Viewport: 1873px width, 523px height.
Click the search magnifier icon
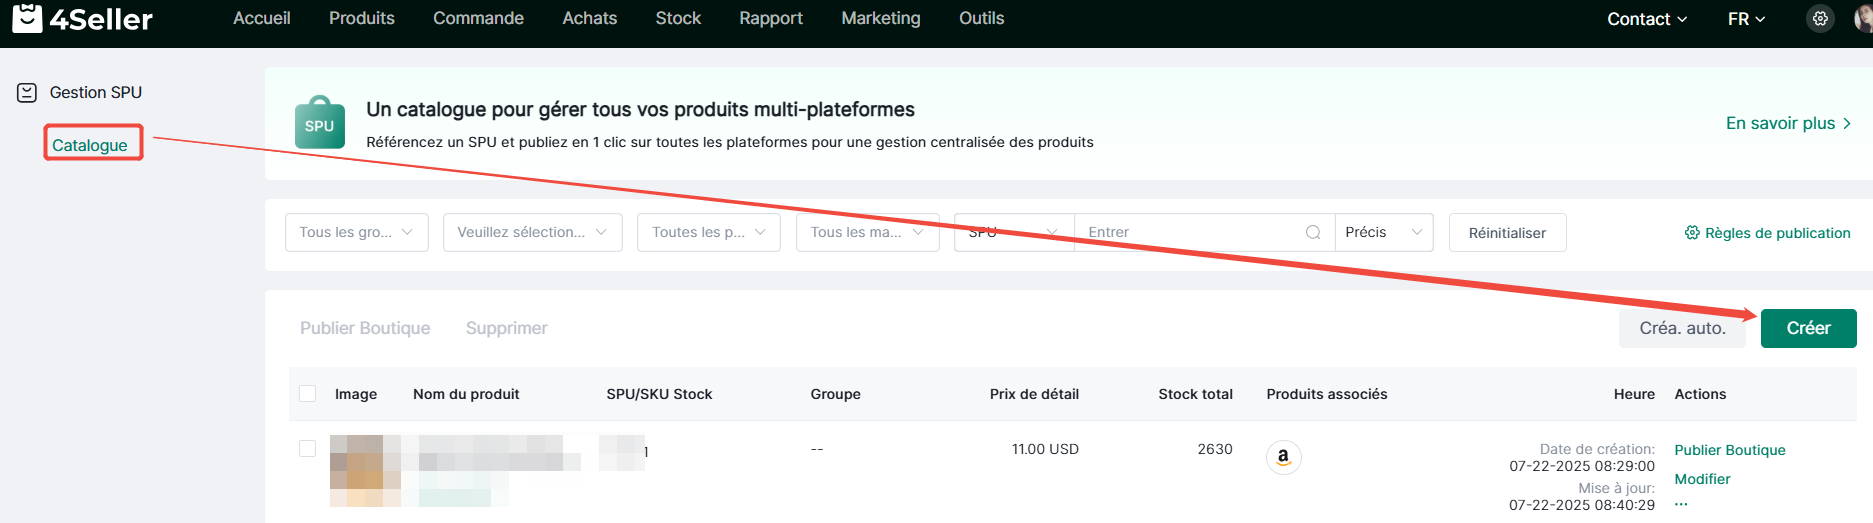point(1313,232)
